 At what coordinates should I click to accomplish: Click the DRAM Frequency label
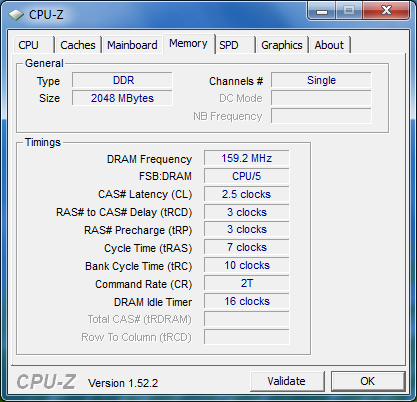click(x=149, y=159)
